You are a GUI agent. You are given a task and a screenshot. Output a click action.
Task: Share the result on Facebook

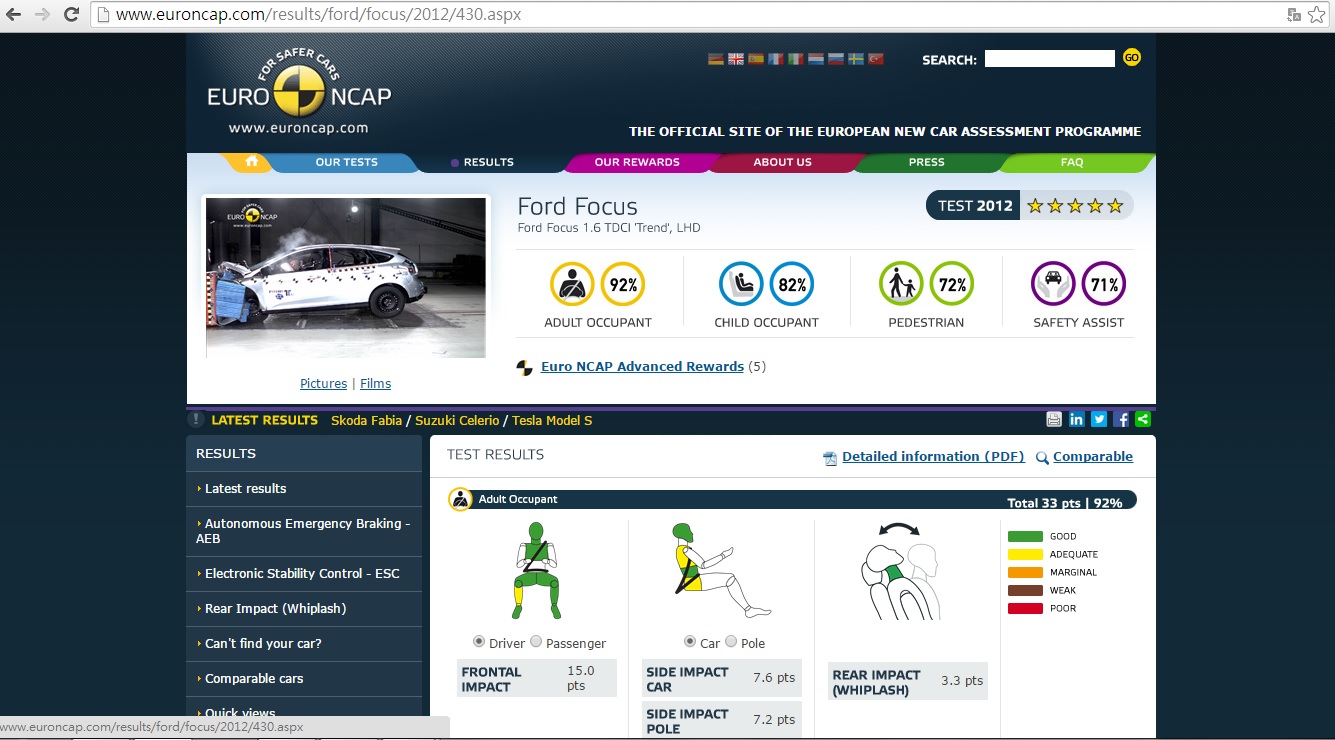tap(1121, 419)
